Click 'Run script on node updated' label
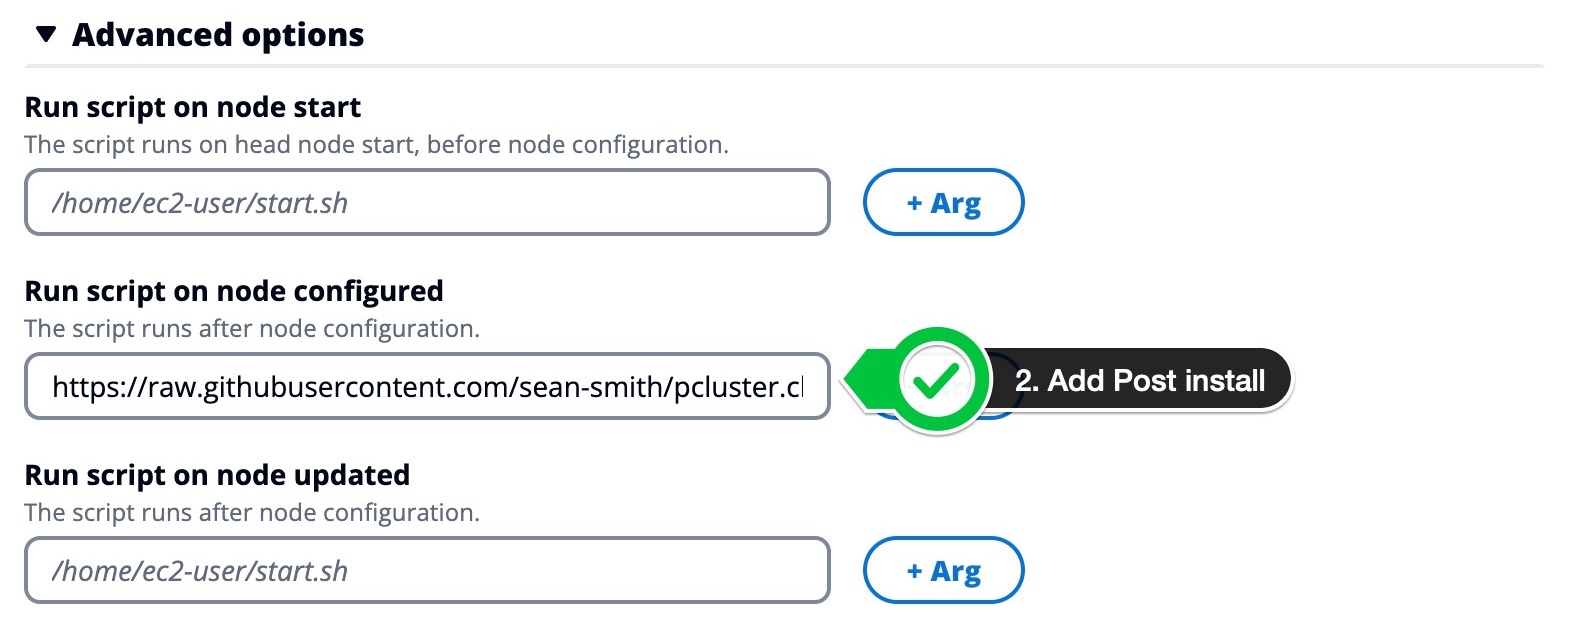The image size is (1582, 620). click(x=217, y=475)
